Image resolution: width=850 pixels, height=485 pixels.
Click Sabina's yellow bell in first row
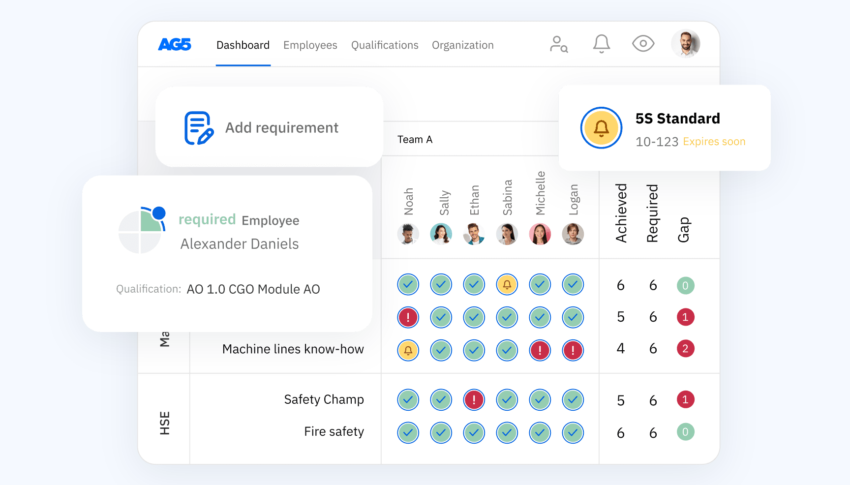507,285
